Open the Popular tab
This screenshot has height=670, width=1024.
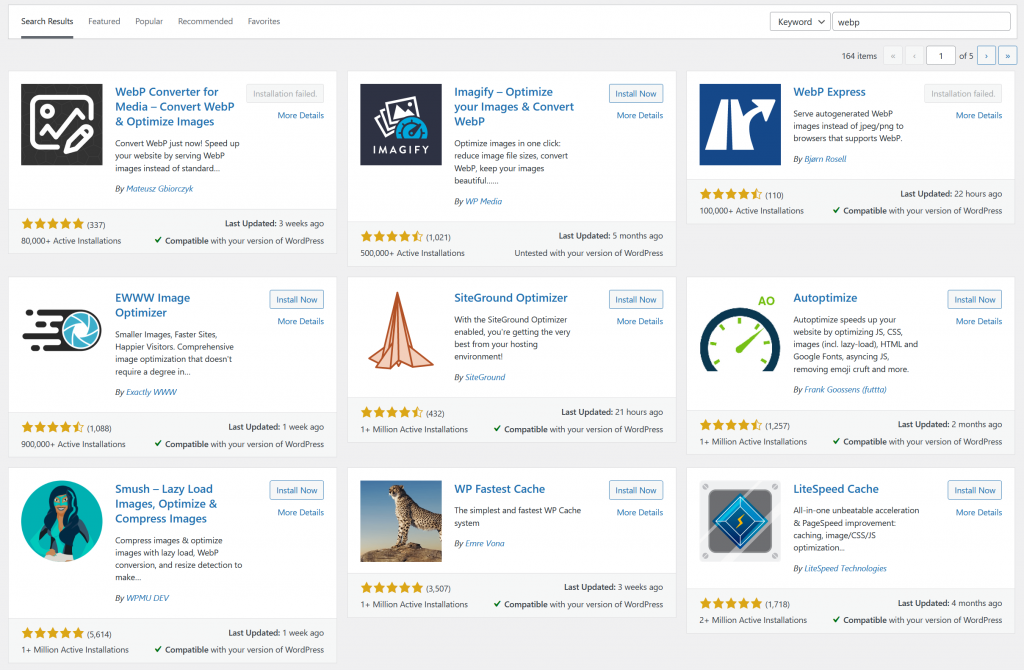coord(149,21)
